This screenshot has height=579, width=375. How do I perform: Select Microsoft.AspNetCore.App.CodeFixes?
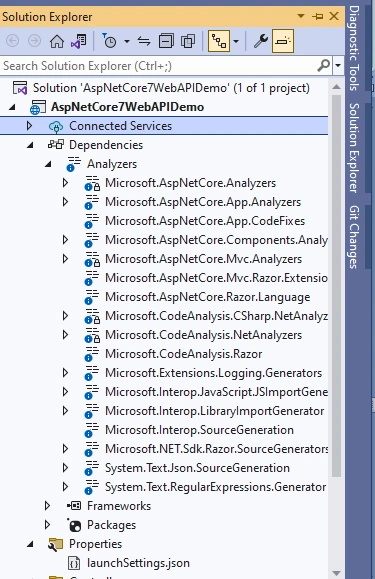click(205, 221)
